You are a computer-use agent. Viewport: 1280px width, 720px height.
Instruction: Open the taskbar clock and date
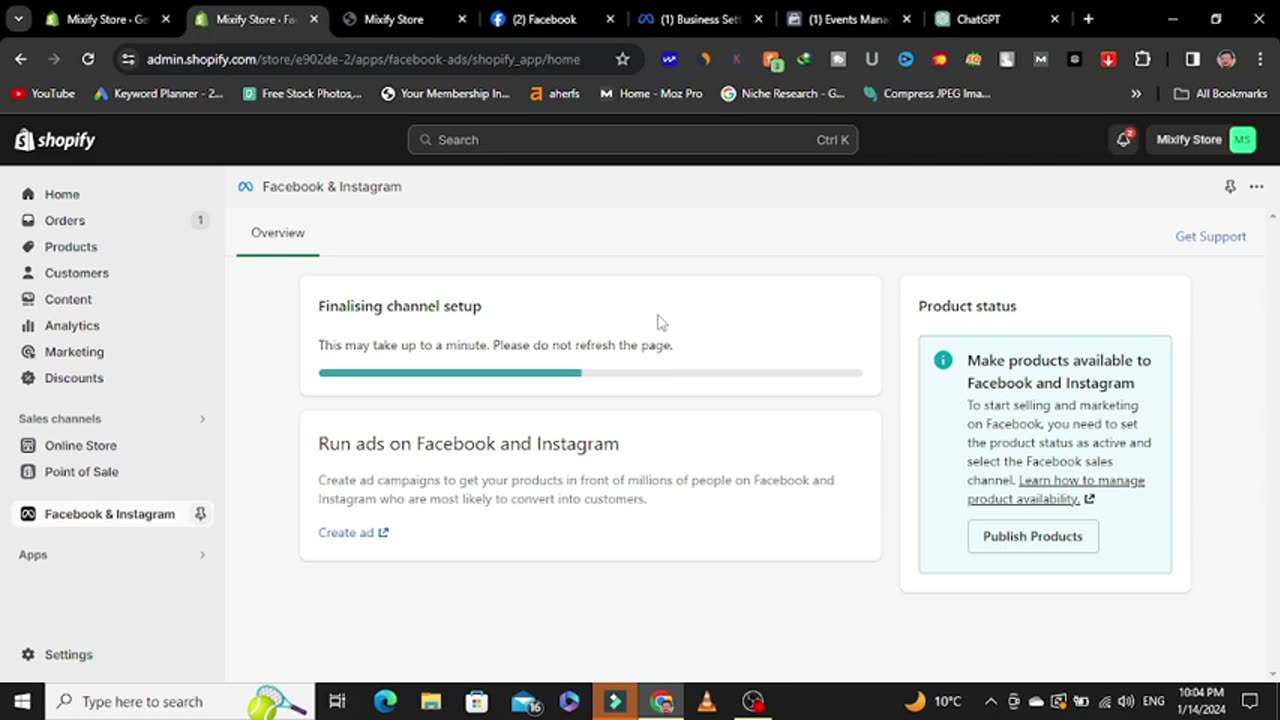coord(1201,701)
